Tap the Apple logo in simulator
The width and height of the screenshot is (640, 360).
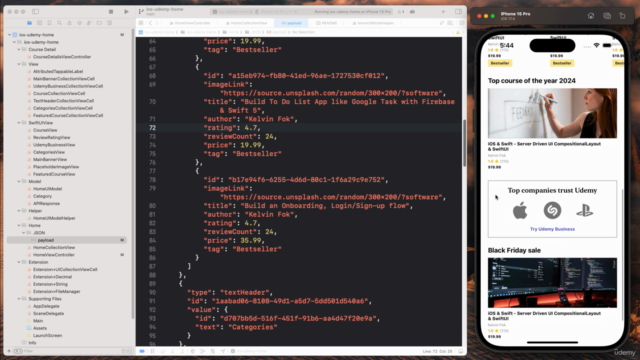520,211
